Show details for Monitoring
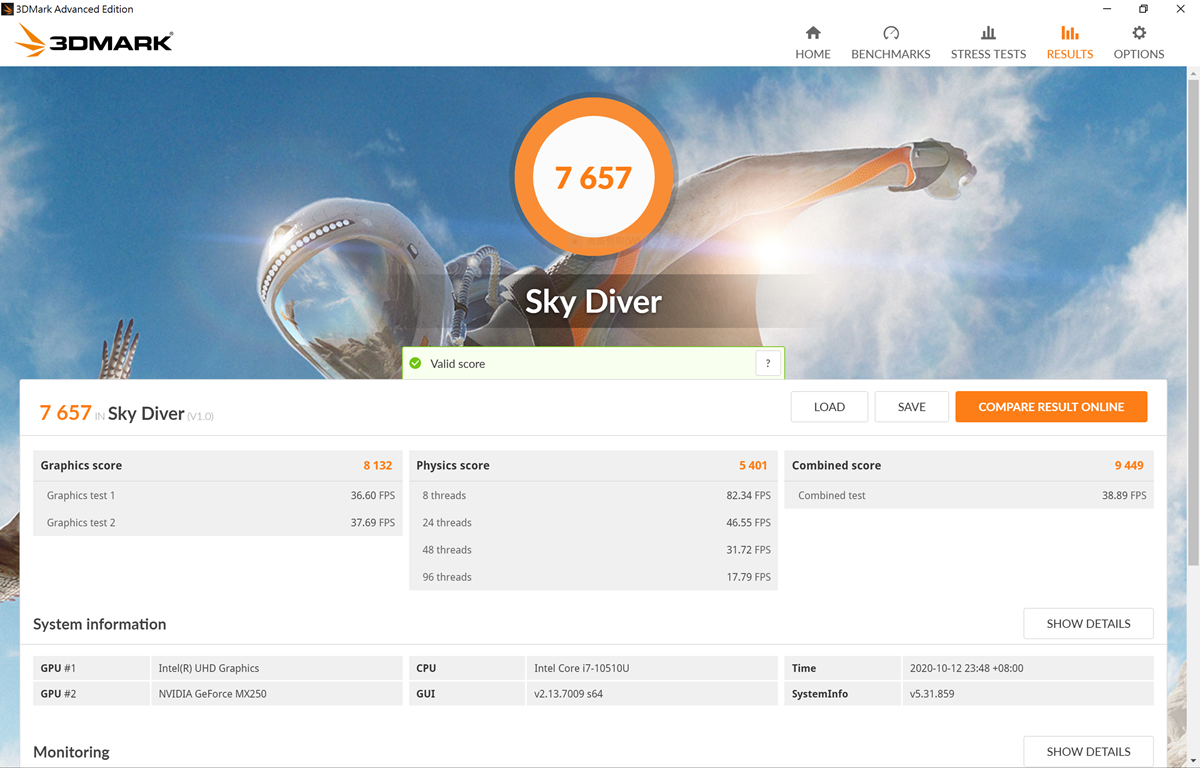1200x768 pixels. (x=1088, y=752)
